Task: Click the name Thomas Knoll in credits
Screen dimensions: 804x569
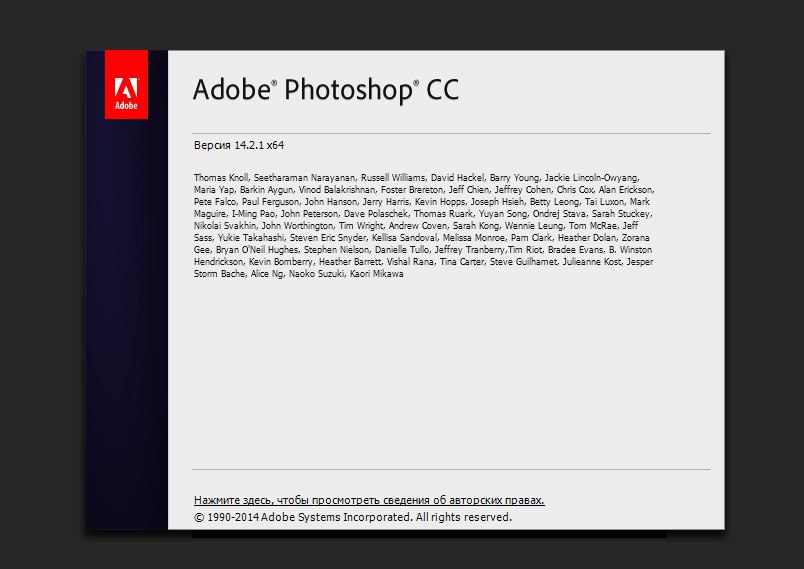Action: (x=221, y=178)
